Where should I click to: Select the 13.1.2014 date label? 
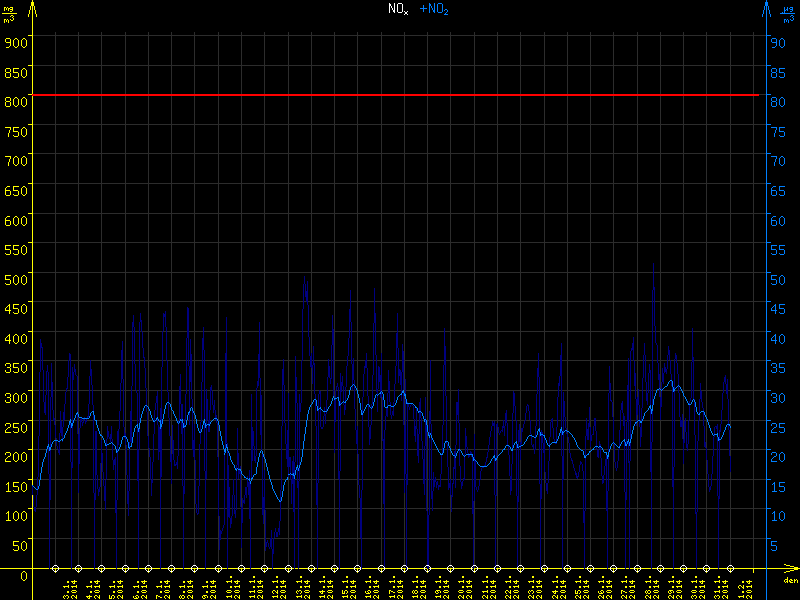point(298,586)
